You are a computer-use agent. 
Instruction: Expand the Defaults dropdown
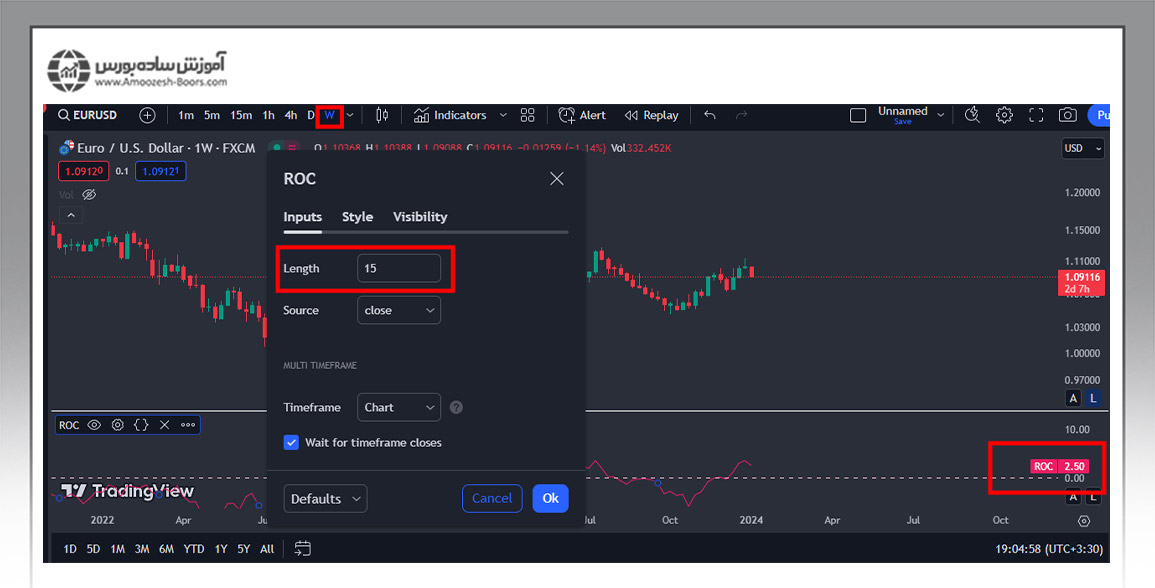click(325, 498)
